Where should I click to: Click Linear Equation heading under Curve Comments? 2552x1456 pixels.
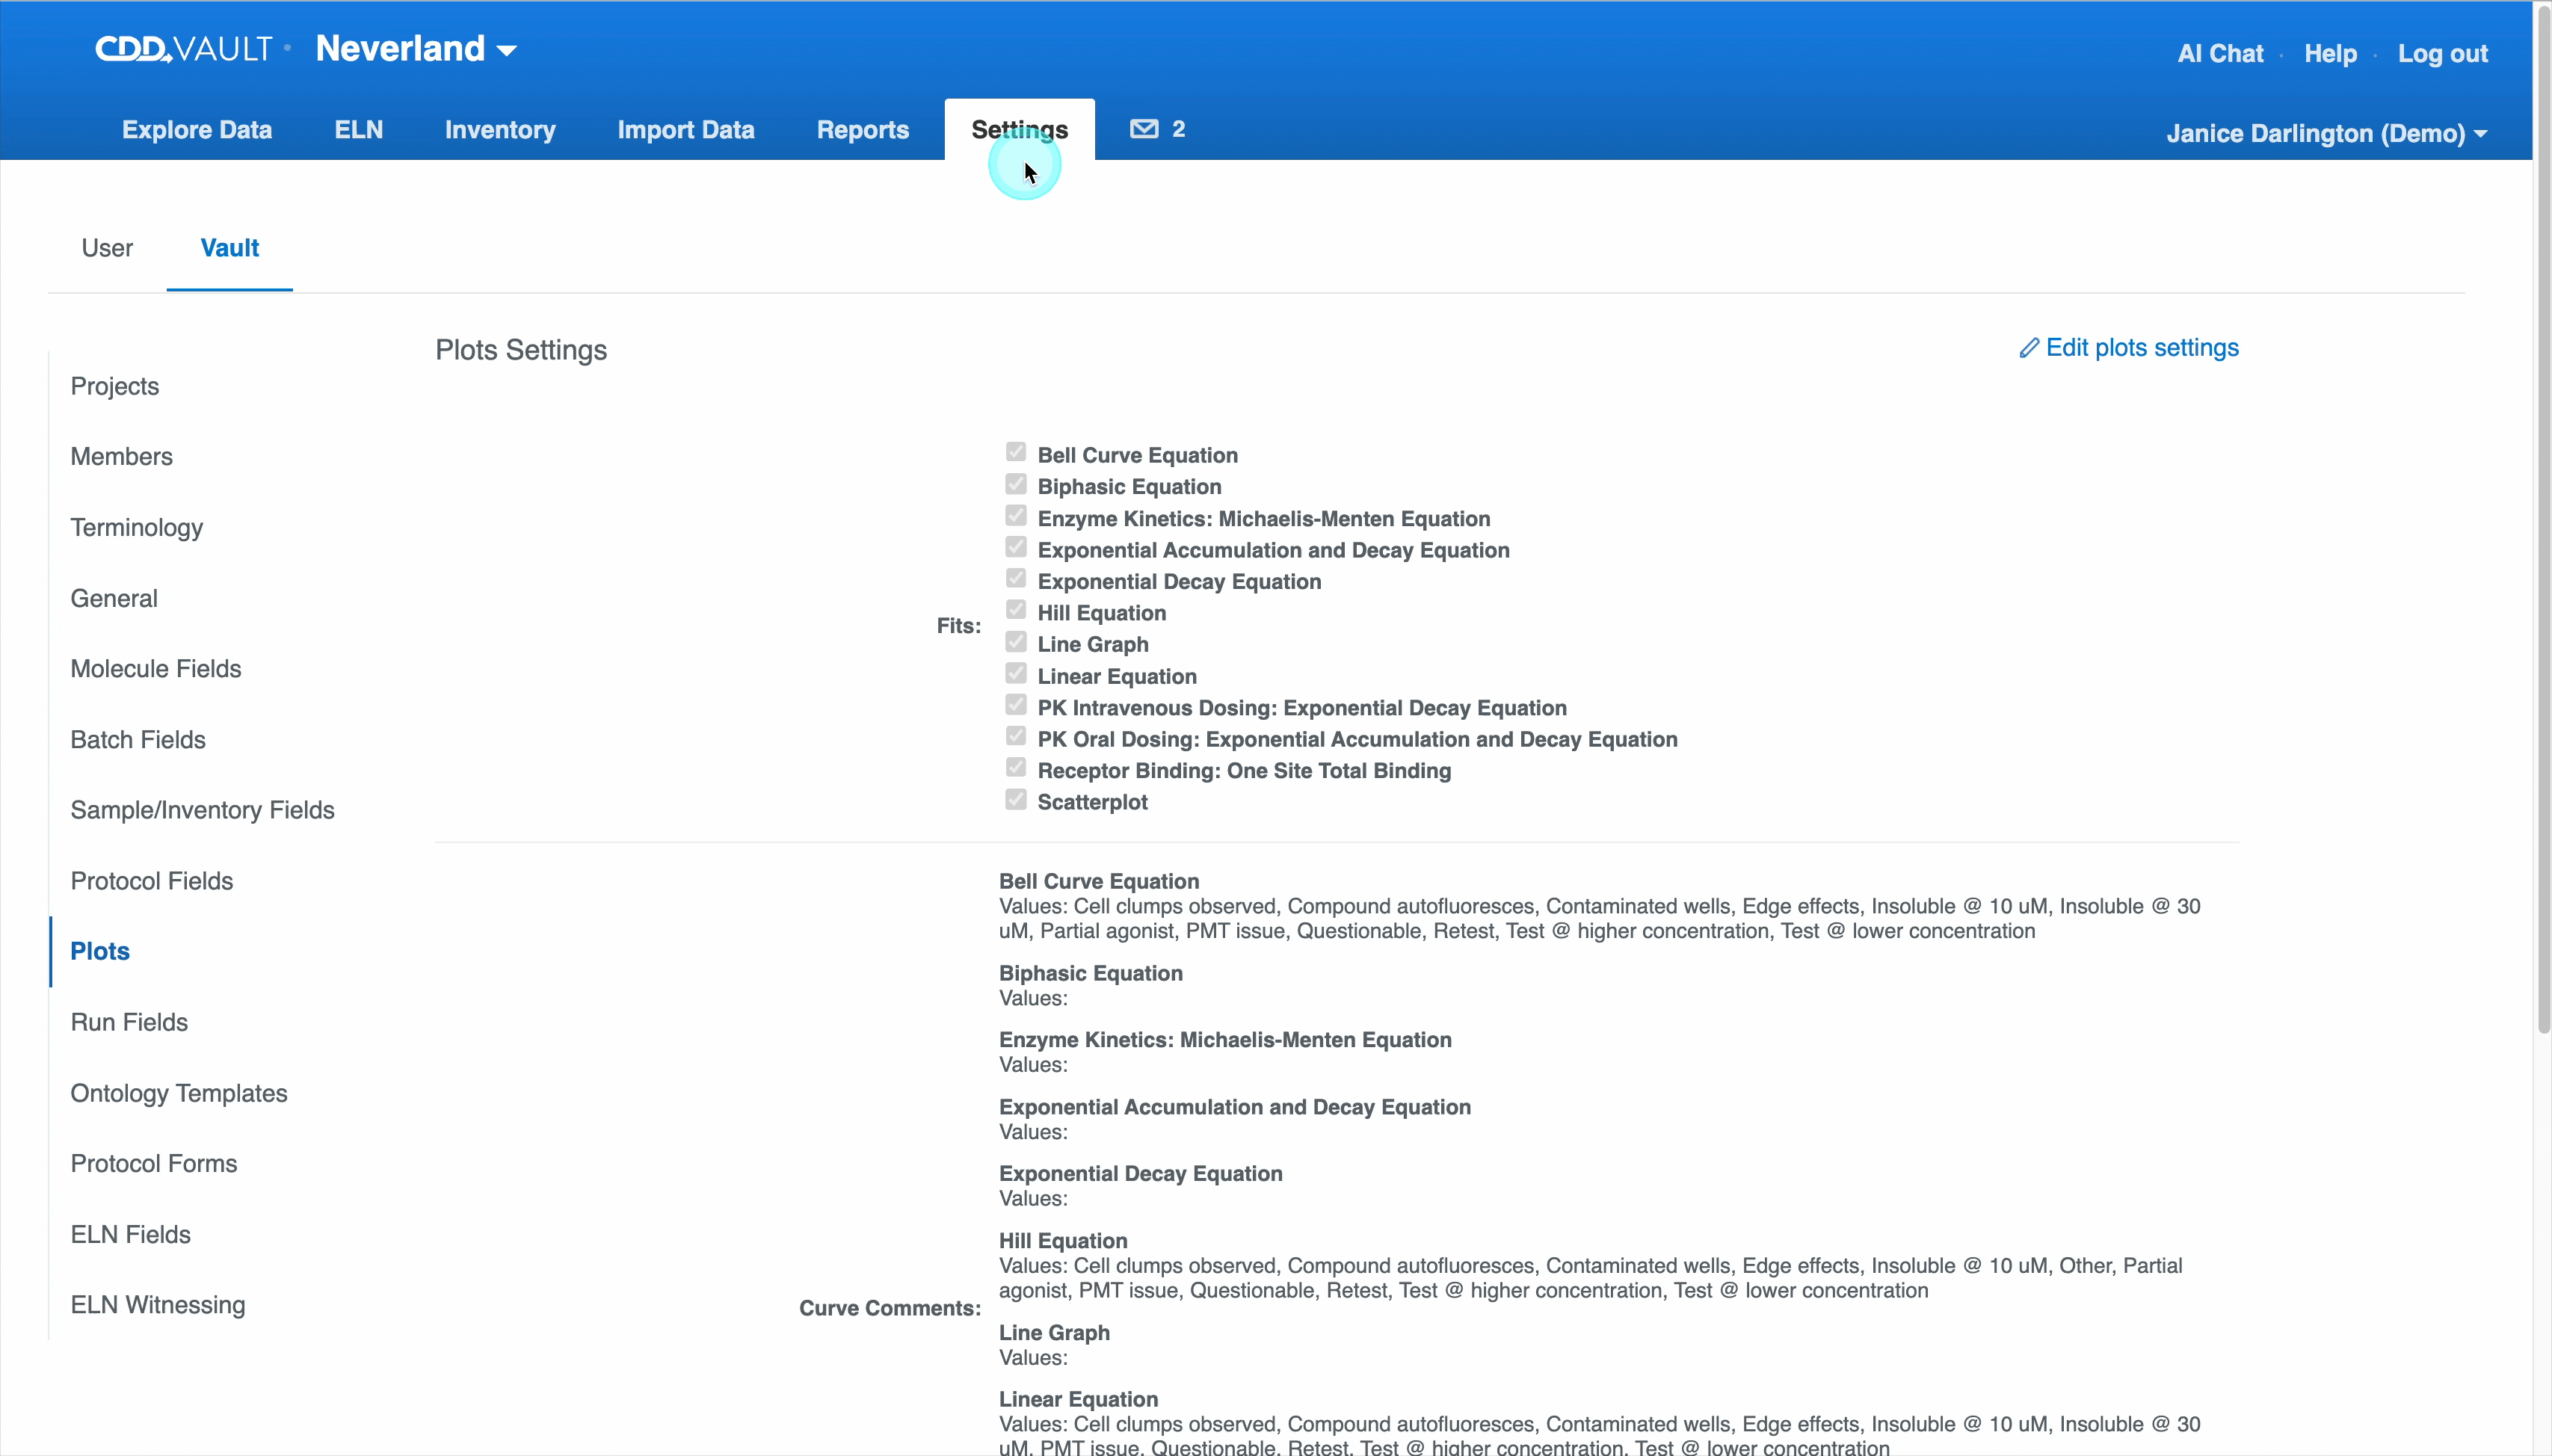pos(1078,1400)
